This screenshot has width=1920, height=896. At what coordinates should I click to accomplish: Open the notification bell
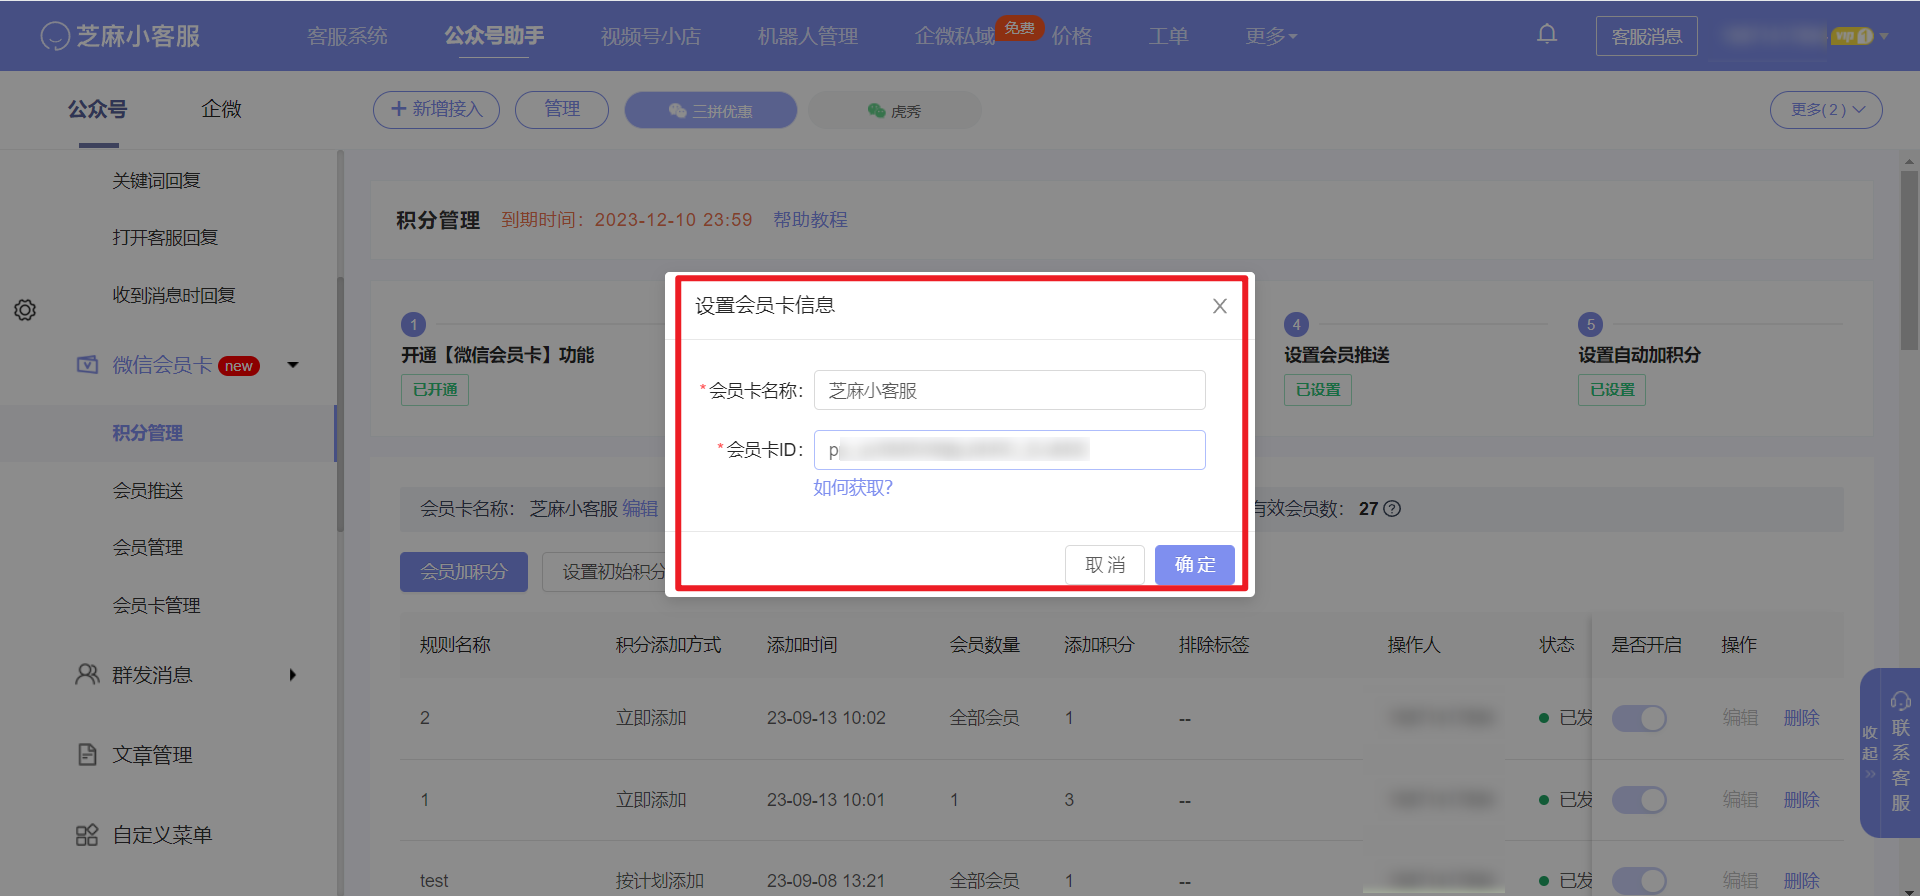tap(1547, 35)
